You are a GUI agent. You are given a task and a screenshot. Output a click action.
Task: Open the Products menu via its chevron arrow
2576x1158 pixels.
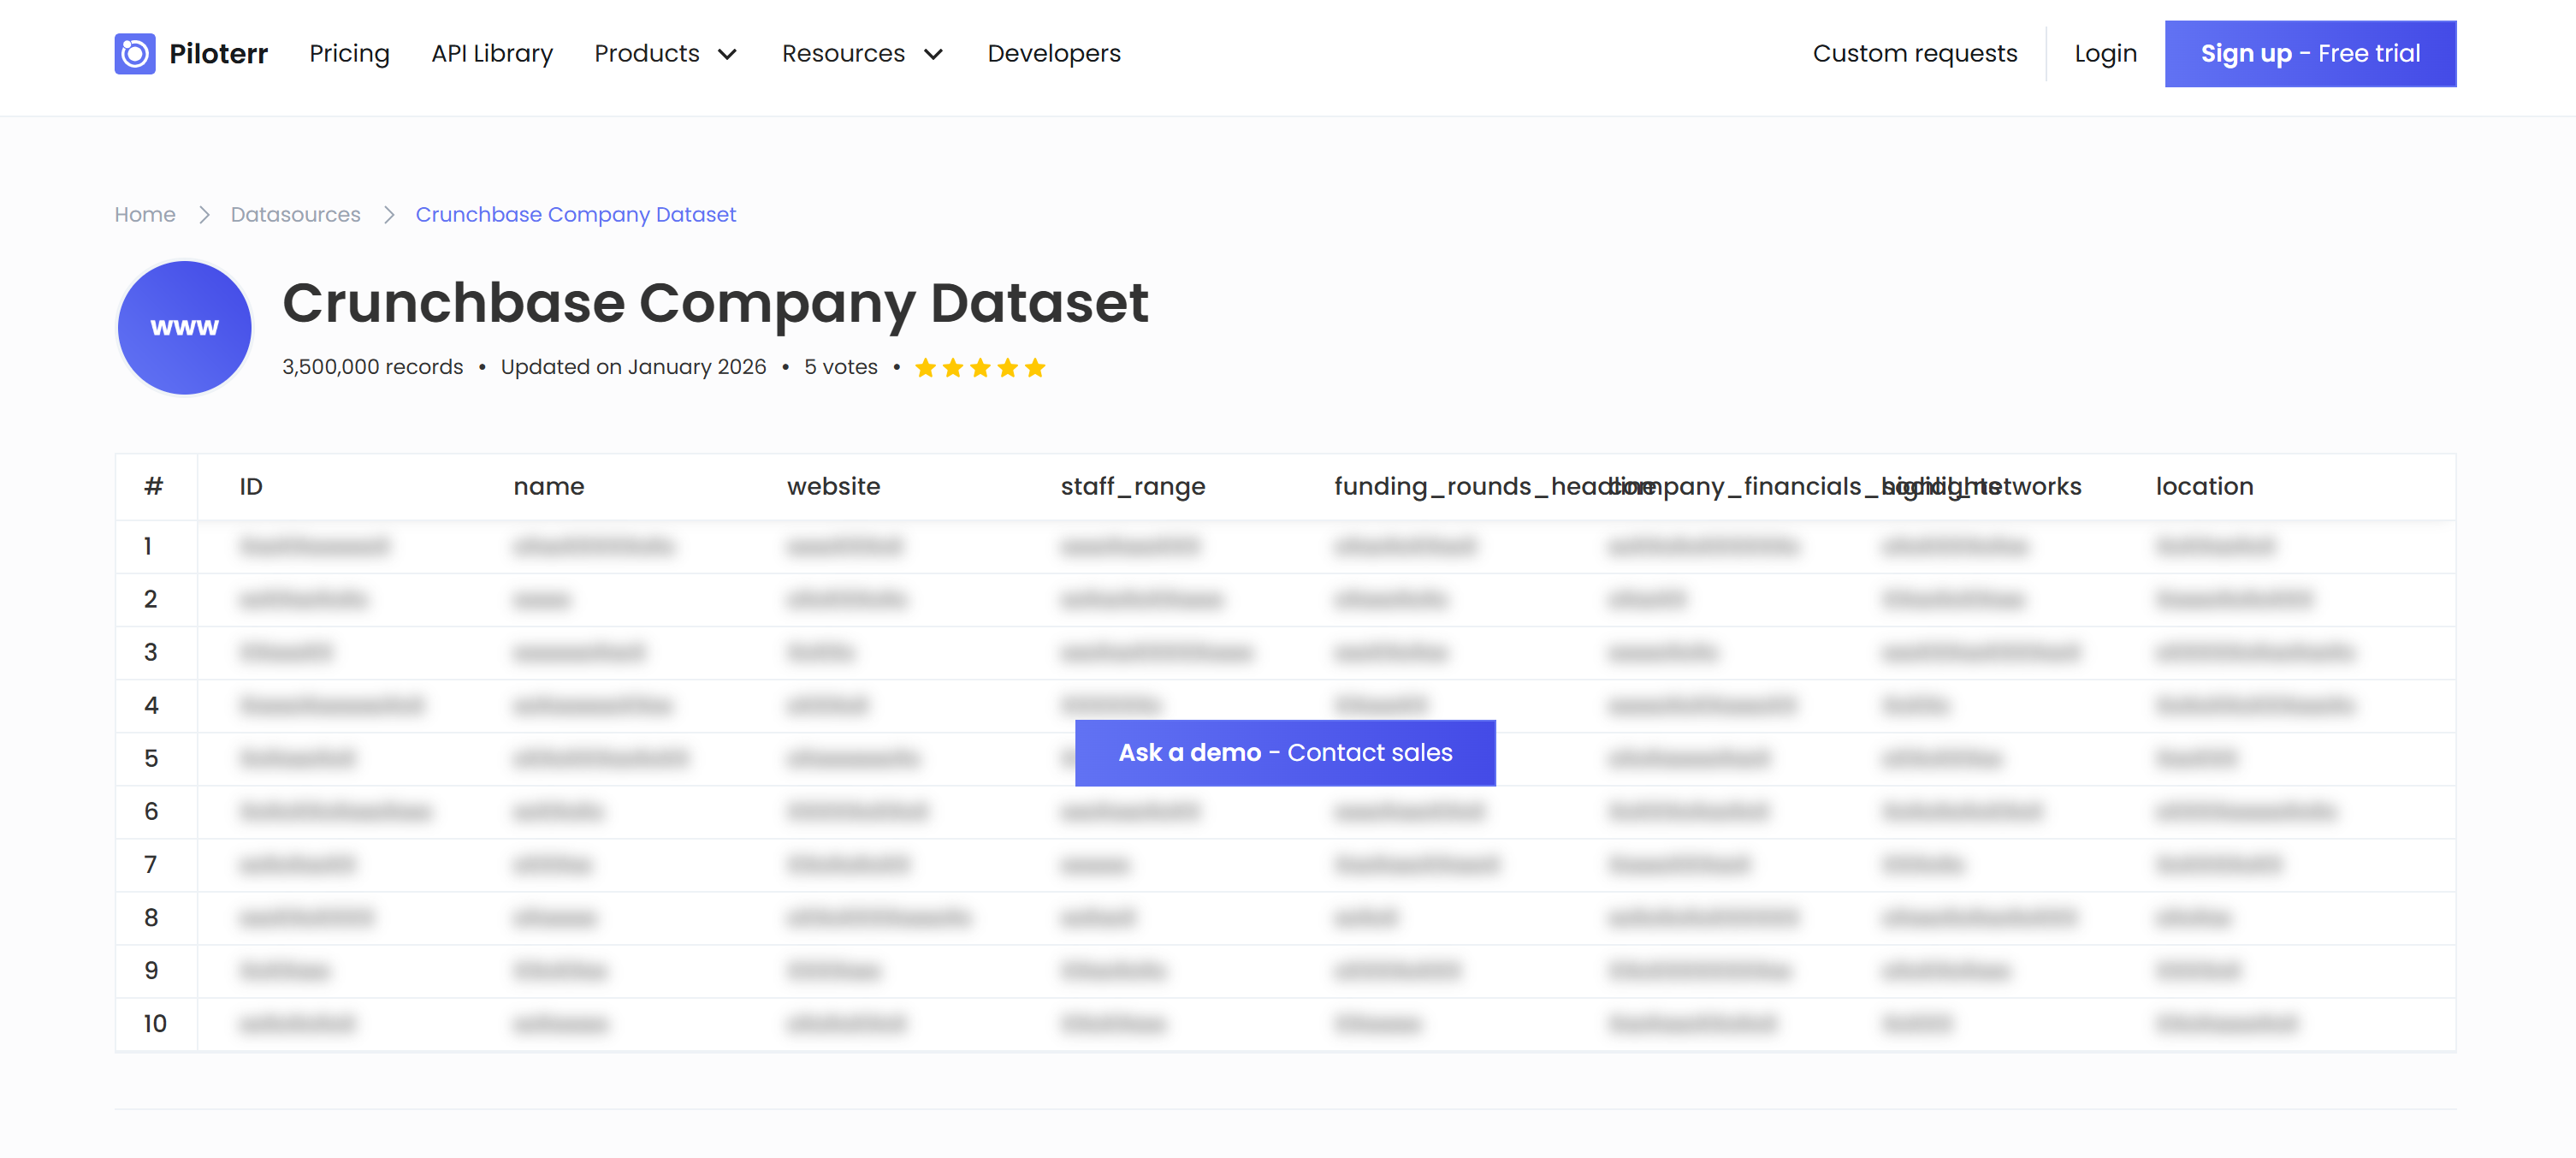(728, 55)
